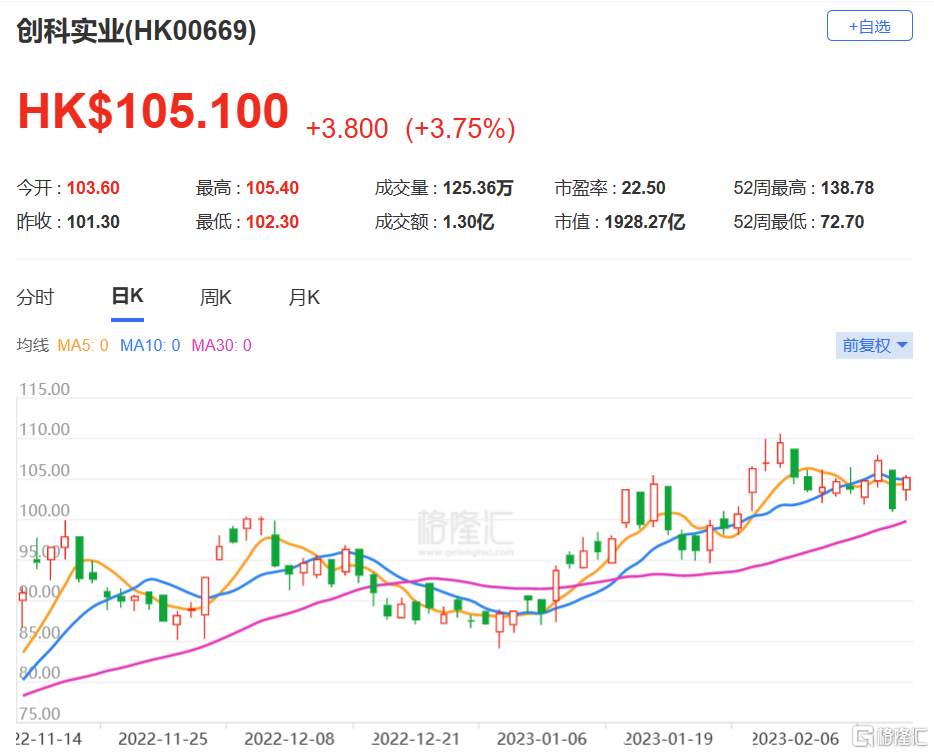Click the 2022-11-25 date axis label
Screen dimensions: 934x754
pyautogui.click(x=163, y=739)
